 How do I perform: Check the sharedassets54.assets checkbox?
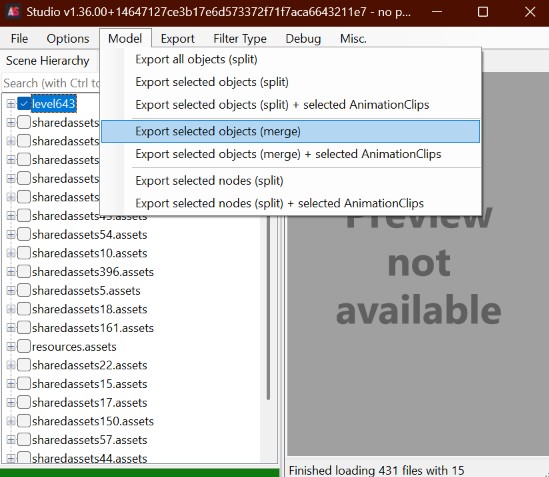[x=24, y=234]
